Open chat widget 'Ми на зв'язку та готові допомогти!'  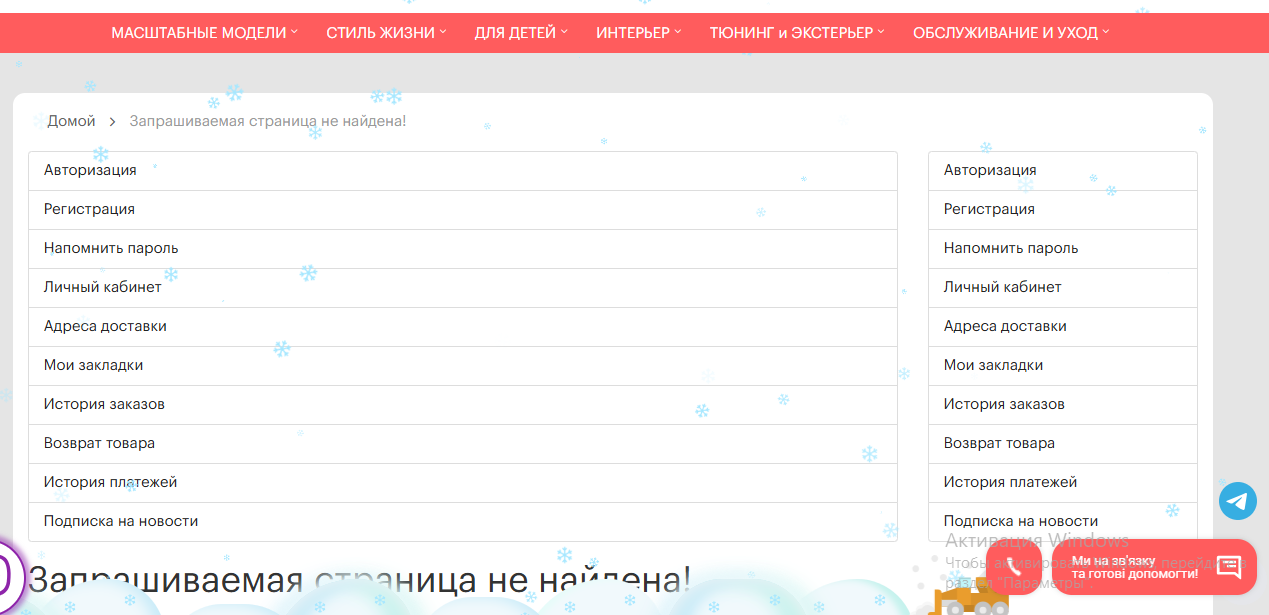1154,567
